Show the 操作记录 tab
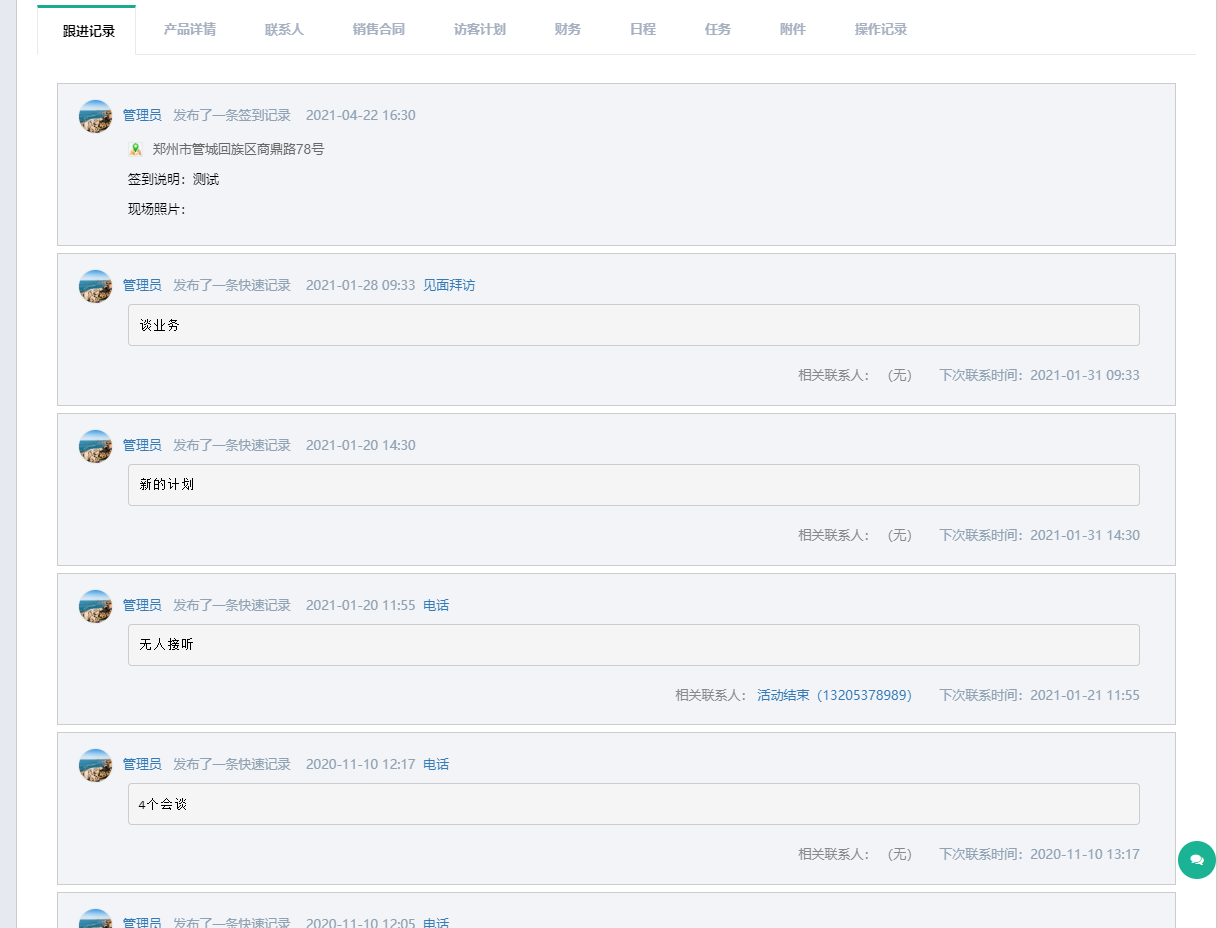The width and height of the screenshot is (1217, 928). tap(881, 30)
